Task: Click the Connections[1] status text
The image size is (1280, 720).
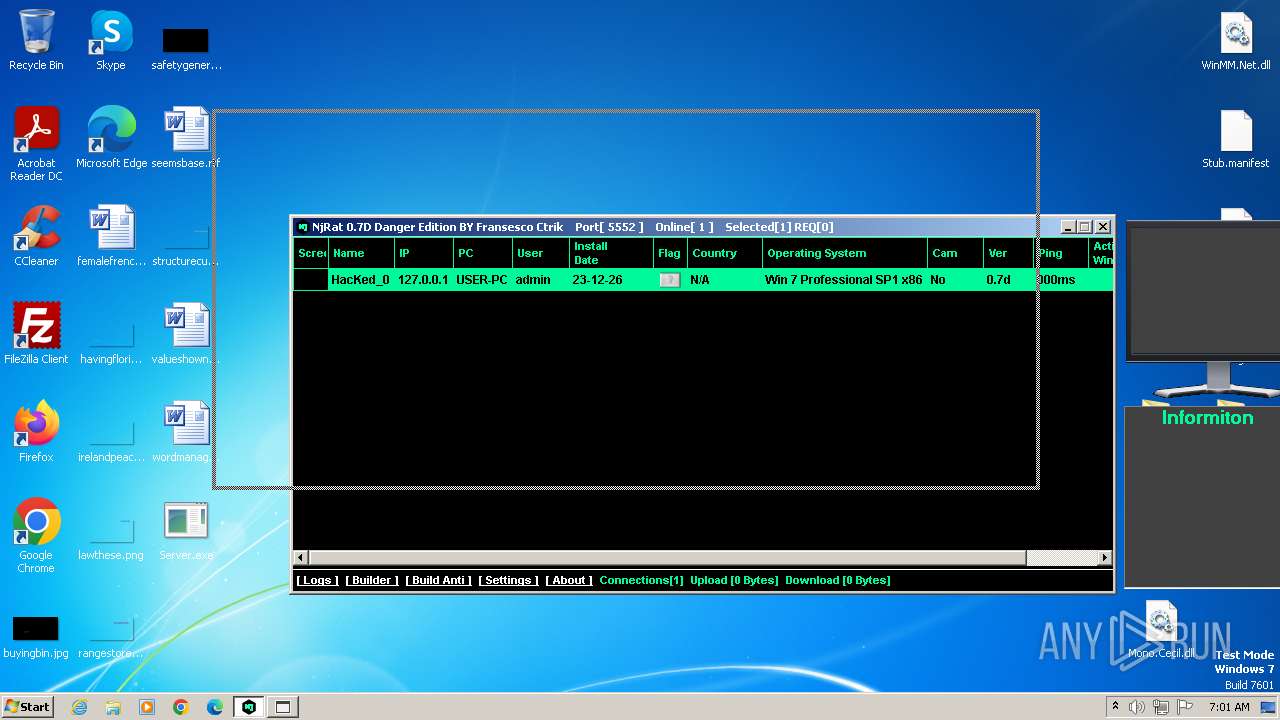Action: click(x=641, y=580)
